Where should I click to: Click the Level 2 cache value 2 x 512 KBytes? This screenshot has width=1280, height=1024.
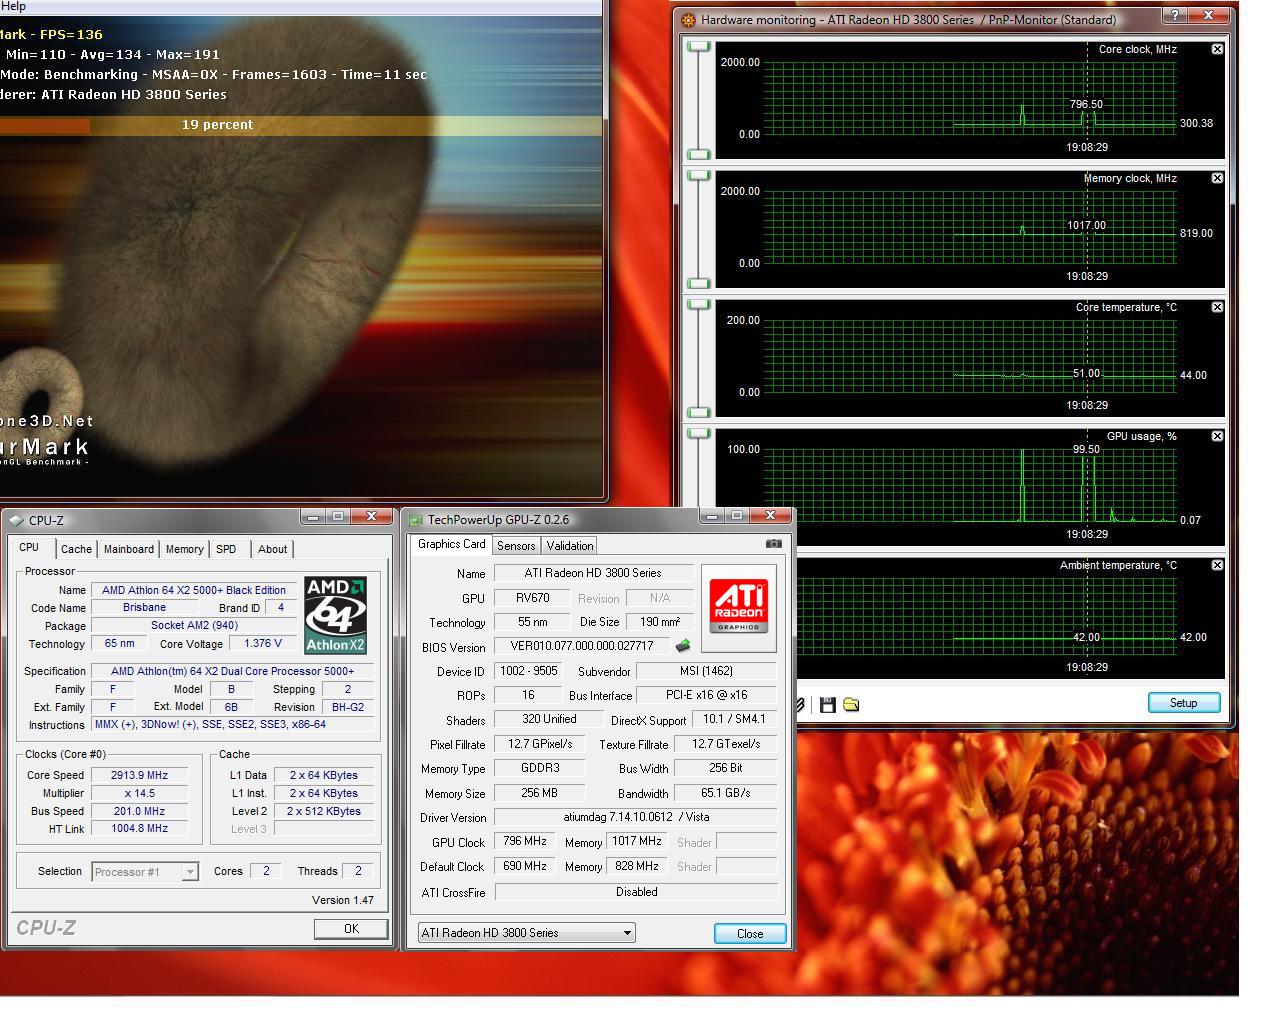point(324,811)
